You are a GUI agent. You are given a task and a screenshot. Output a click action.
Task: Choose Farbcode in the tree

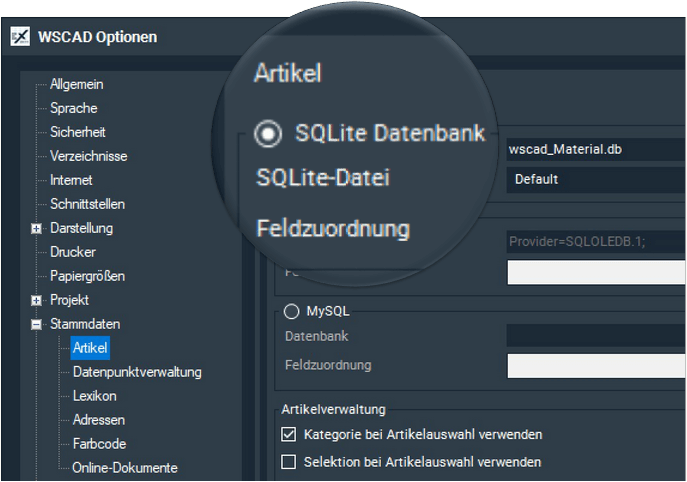tap(99, 445)
